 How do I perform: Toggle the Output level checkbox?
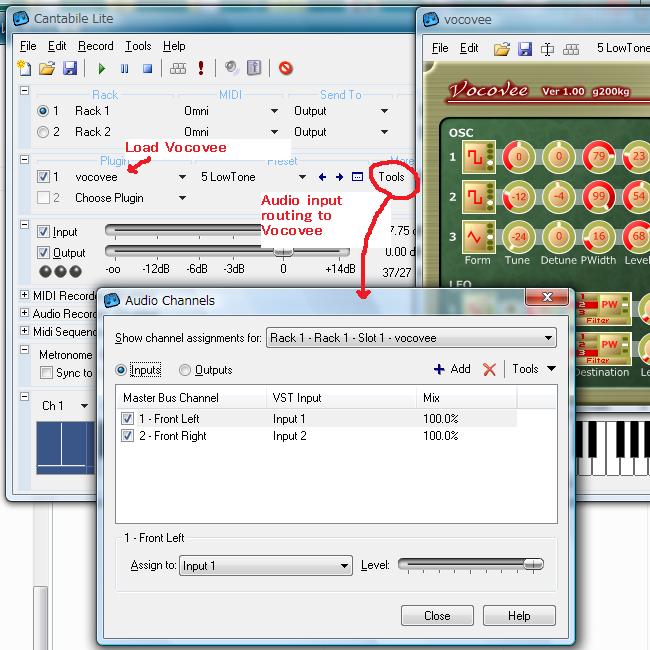(x=44, y=252)
